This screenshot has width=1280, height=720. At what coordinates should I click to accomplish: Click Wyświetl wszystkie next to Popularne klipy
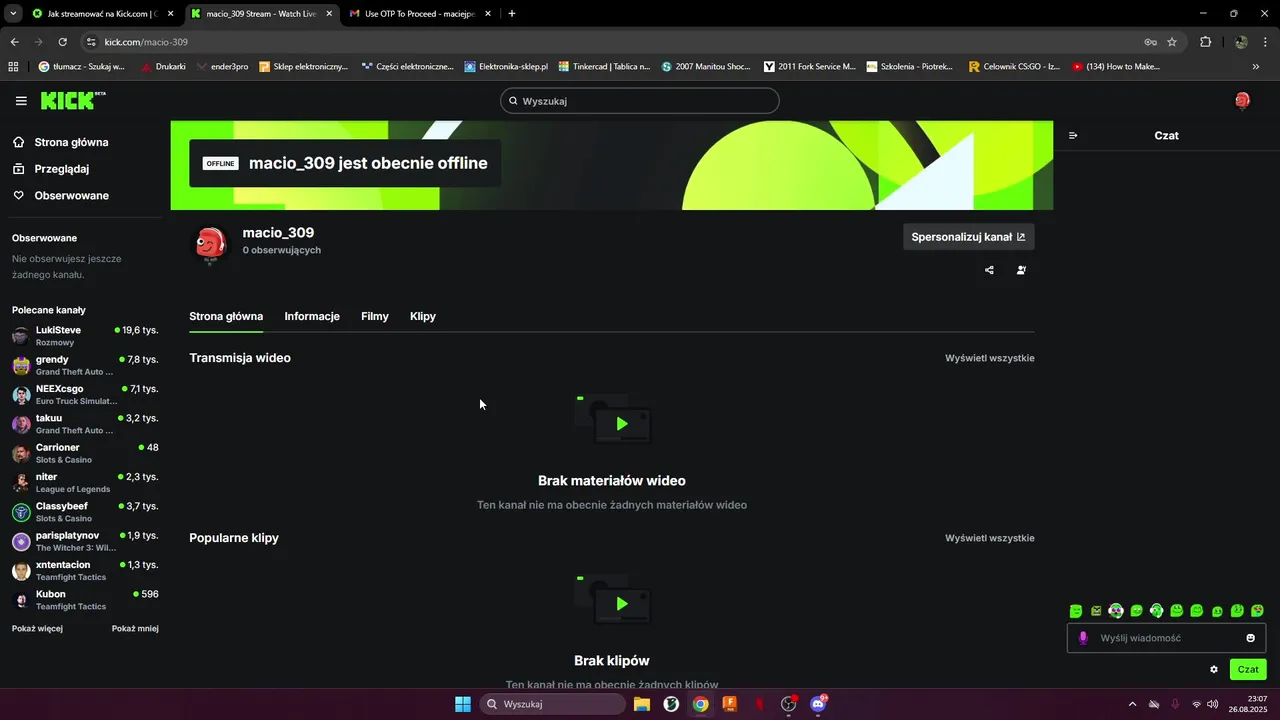pos(990,538)
